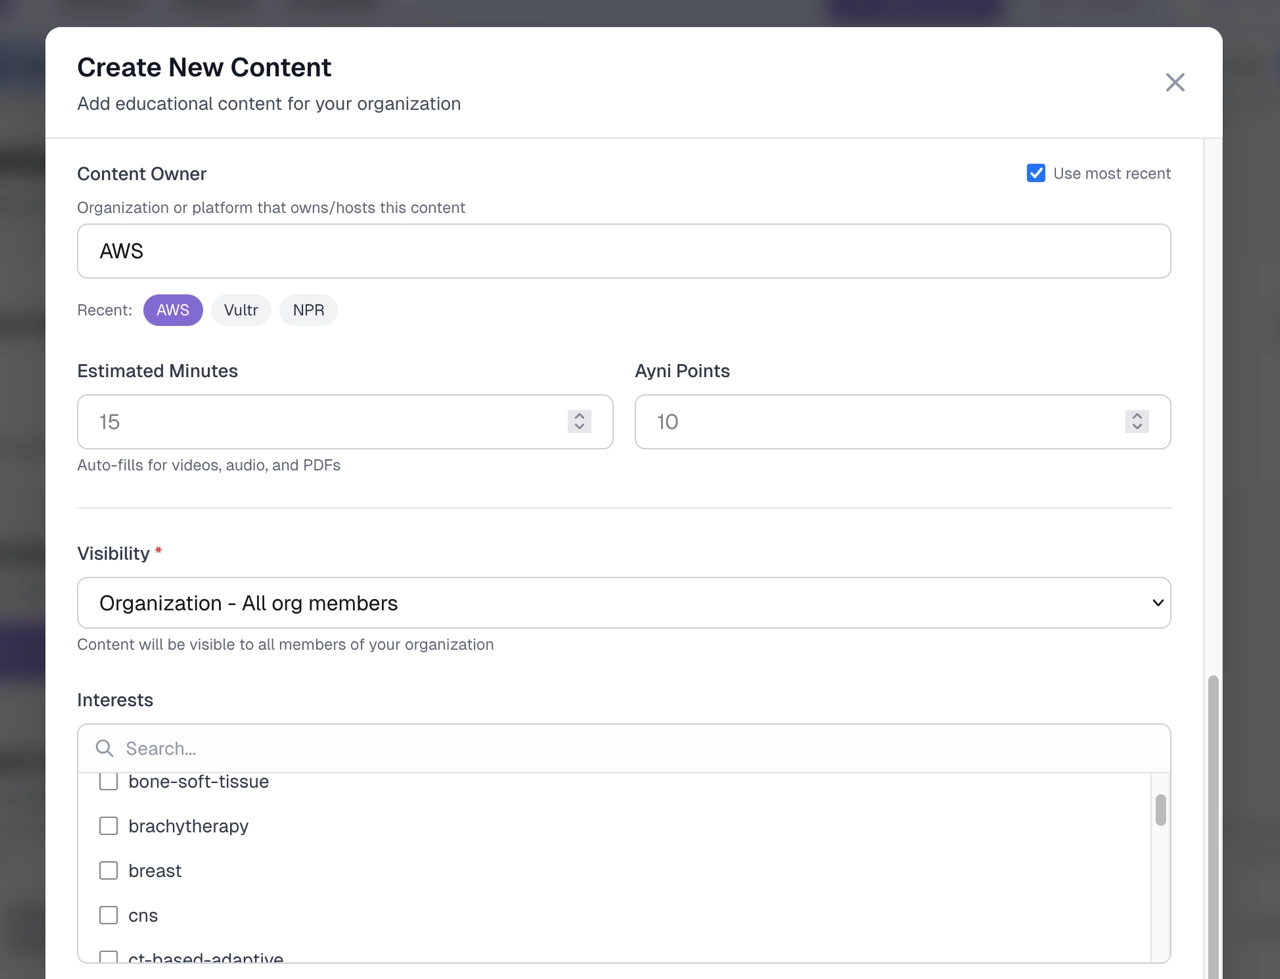This screenshot has width=1280, height=979.
Task: Click the Estimated Minutes input field
Action: [320, 422]
